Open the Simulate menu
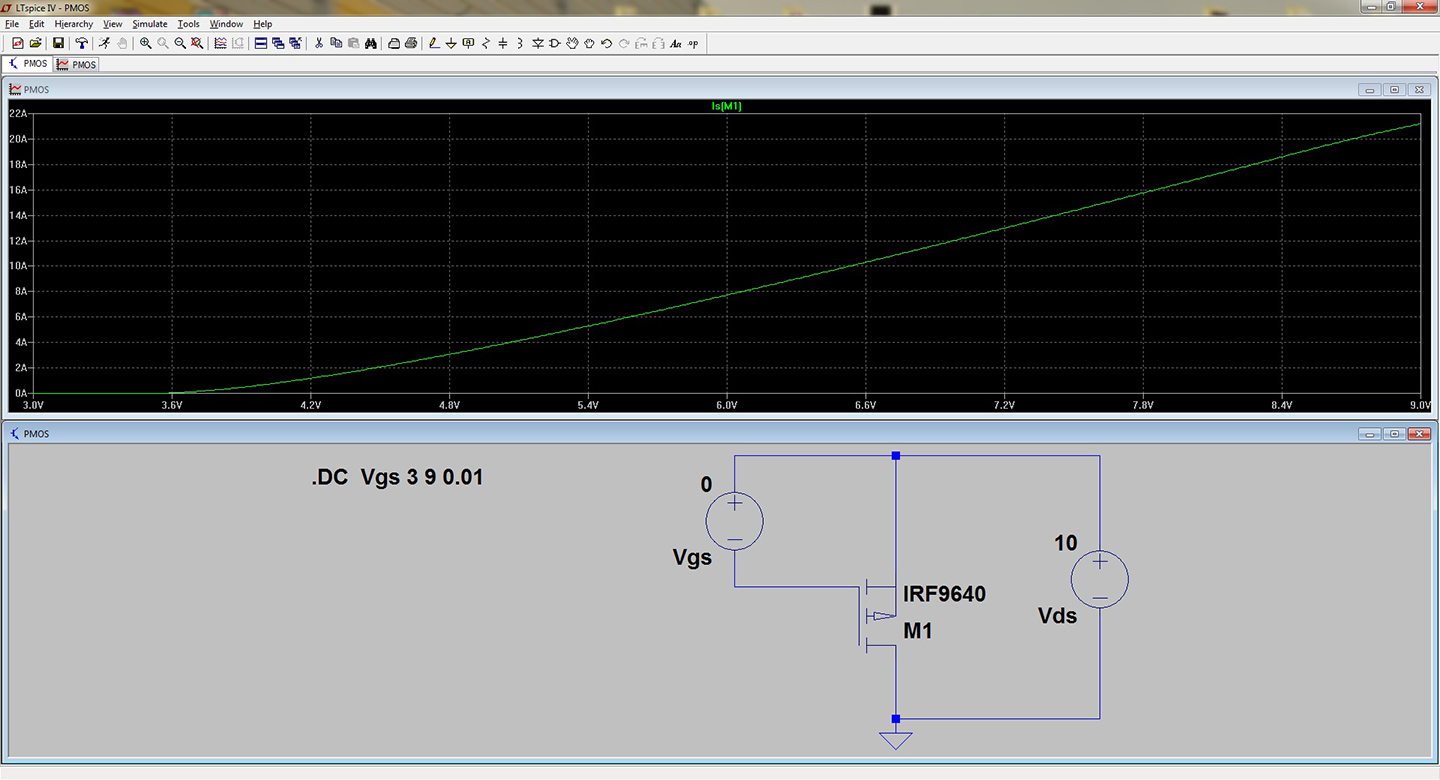This screenshot has width=1440, height=780. point(150,24)
